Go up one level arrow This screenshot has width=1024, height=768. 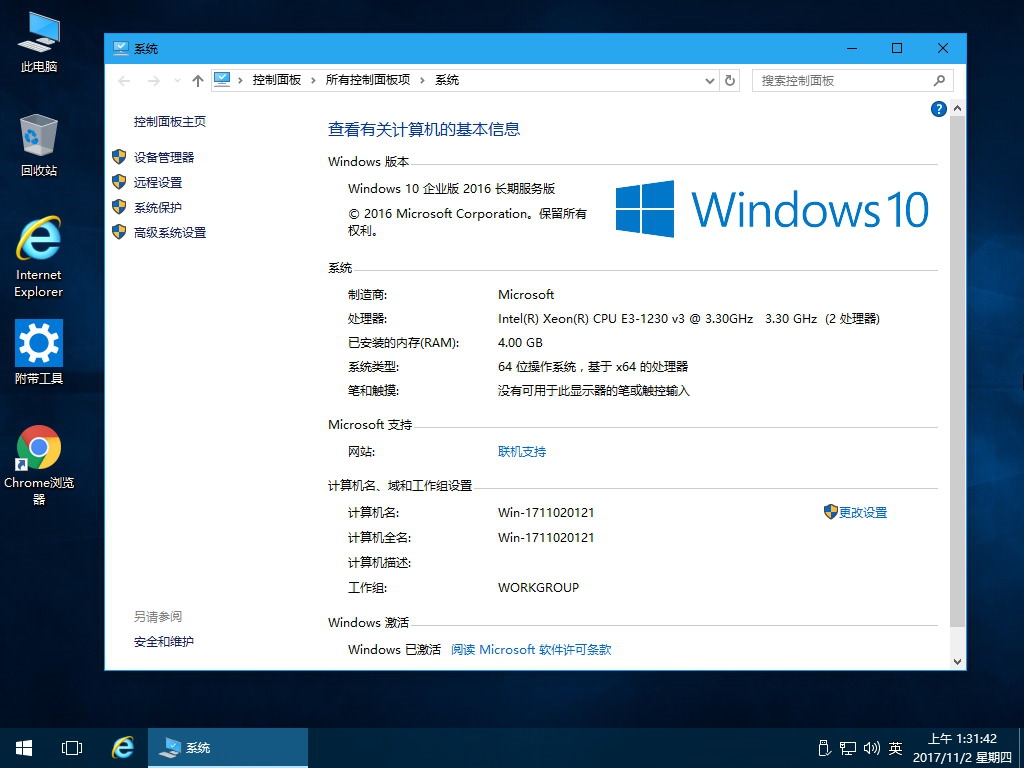point(198,80)
